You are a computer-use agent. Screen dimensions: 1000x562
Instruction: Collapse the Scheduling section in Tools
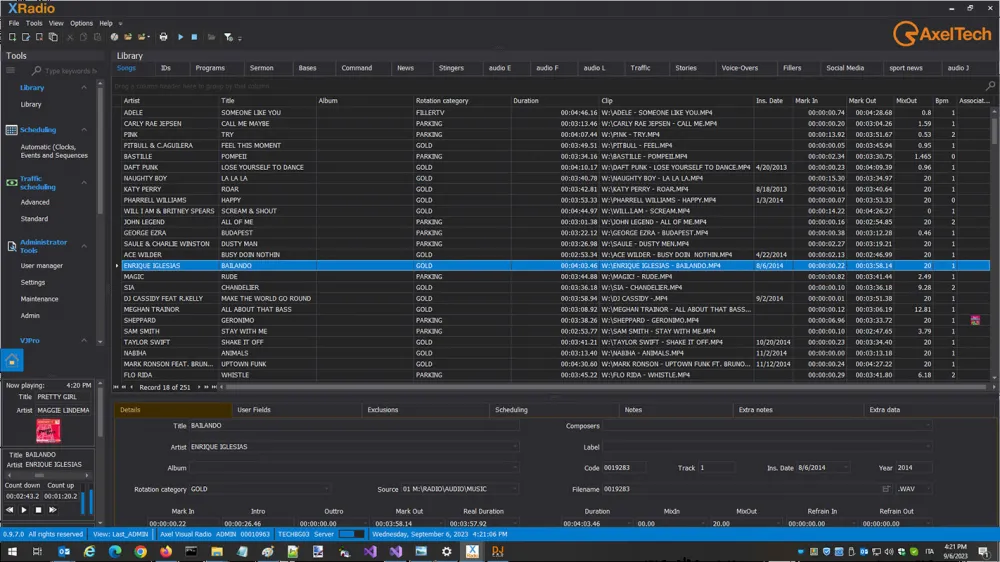84,130
